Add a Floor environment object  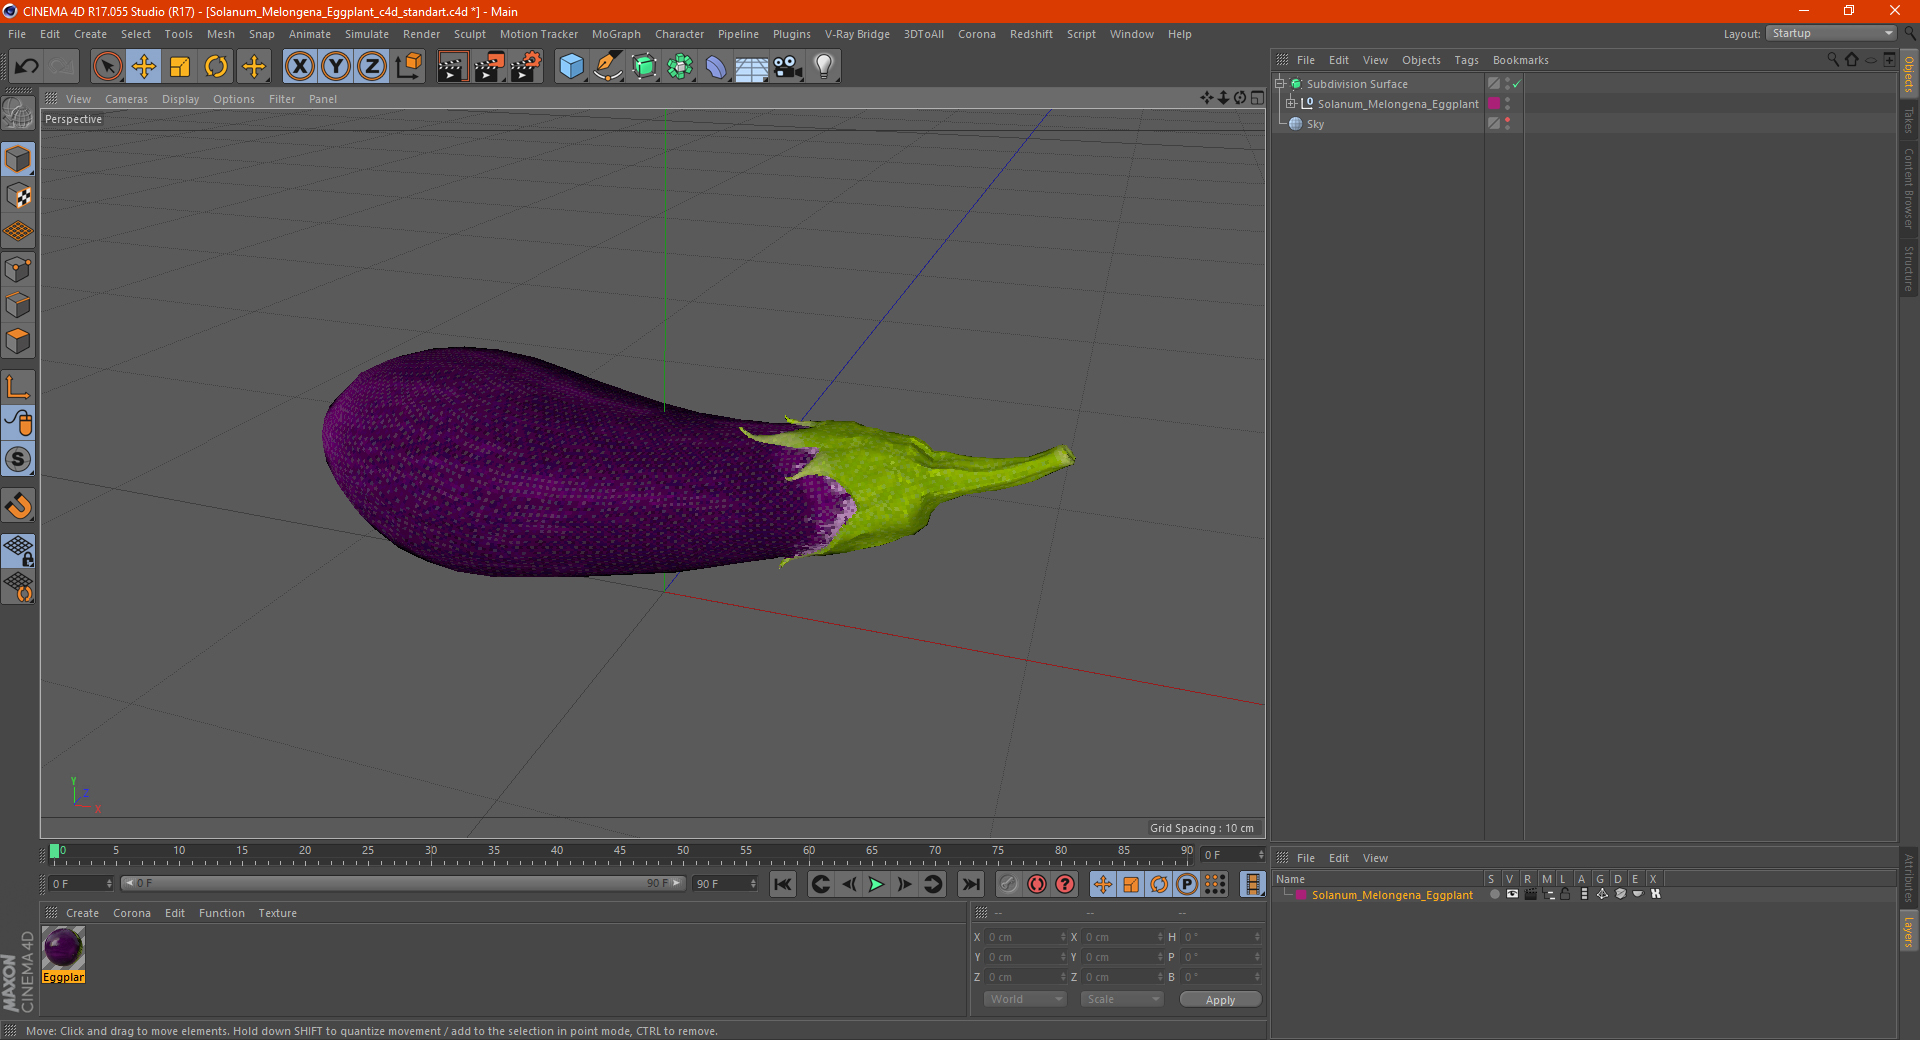tap(752, 67)
